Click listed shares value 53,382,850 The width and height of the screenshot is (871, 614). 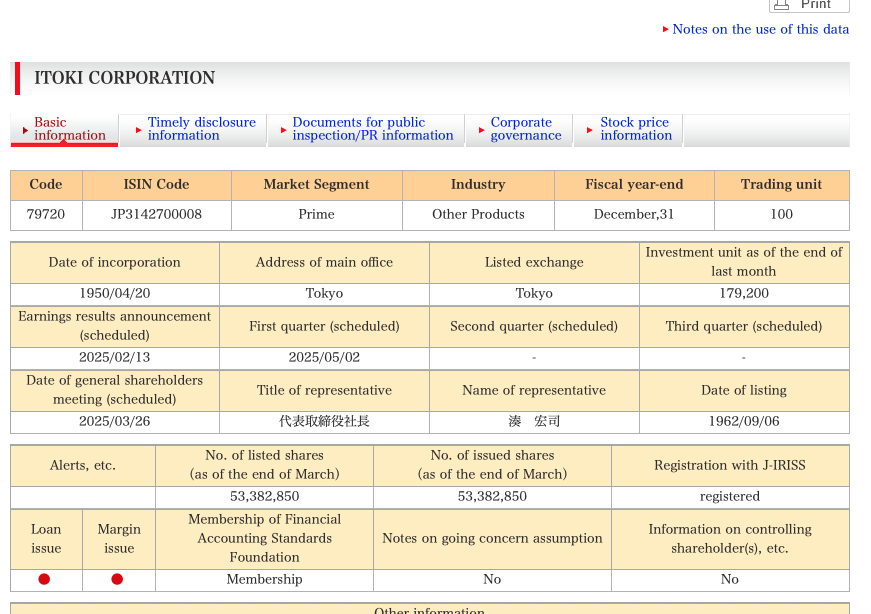[264, 497]
